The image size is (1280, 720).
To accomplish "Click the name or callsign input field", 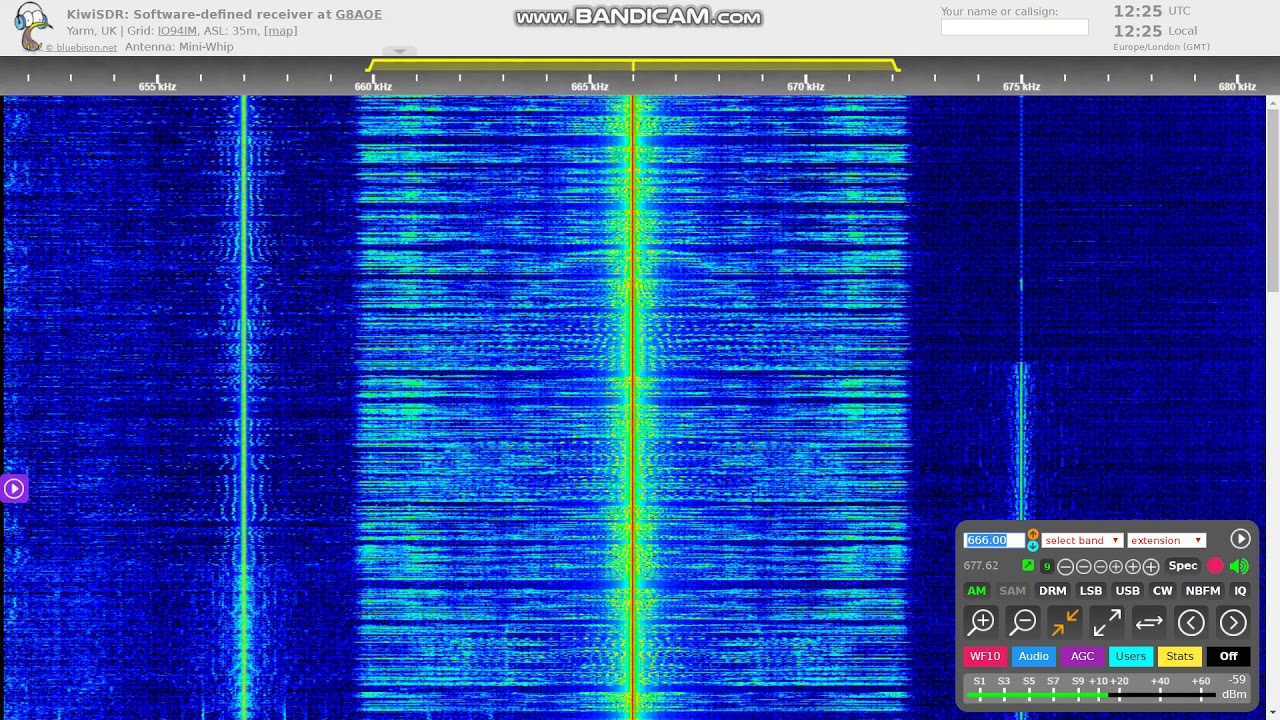I will 1014,27.
